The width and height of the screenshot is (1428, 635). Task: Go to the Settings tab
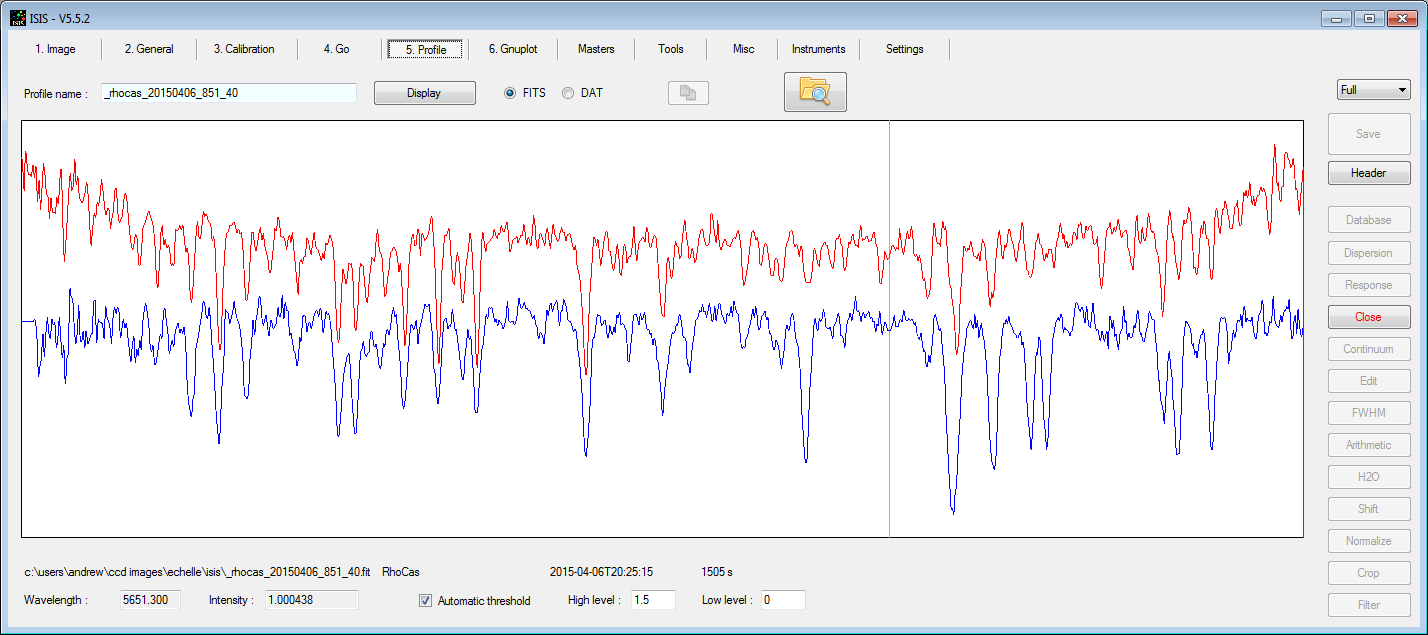pos(904,49)
